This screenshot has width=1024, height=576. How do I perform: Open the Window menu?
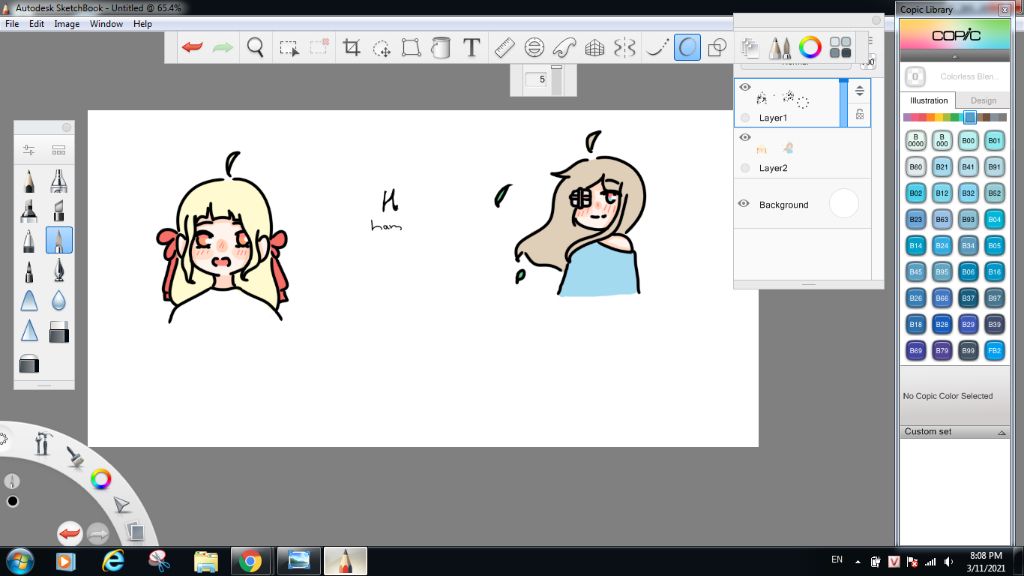[x=106, y=24]
